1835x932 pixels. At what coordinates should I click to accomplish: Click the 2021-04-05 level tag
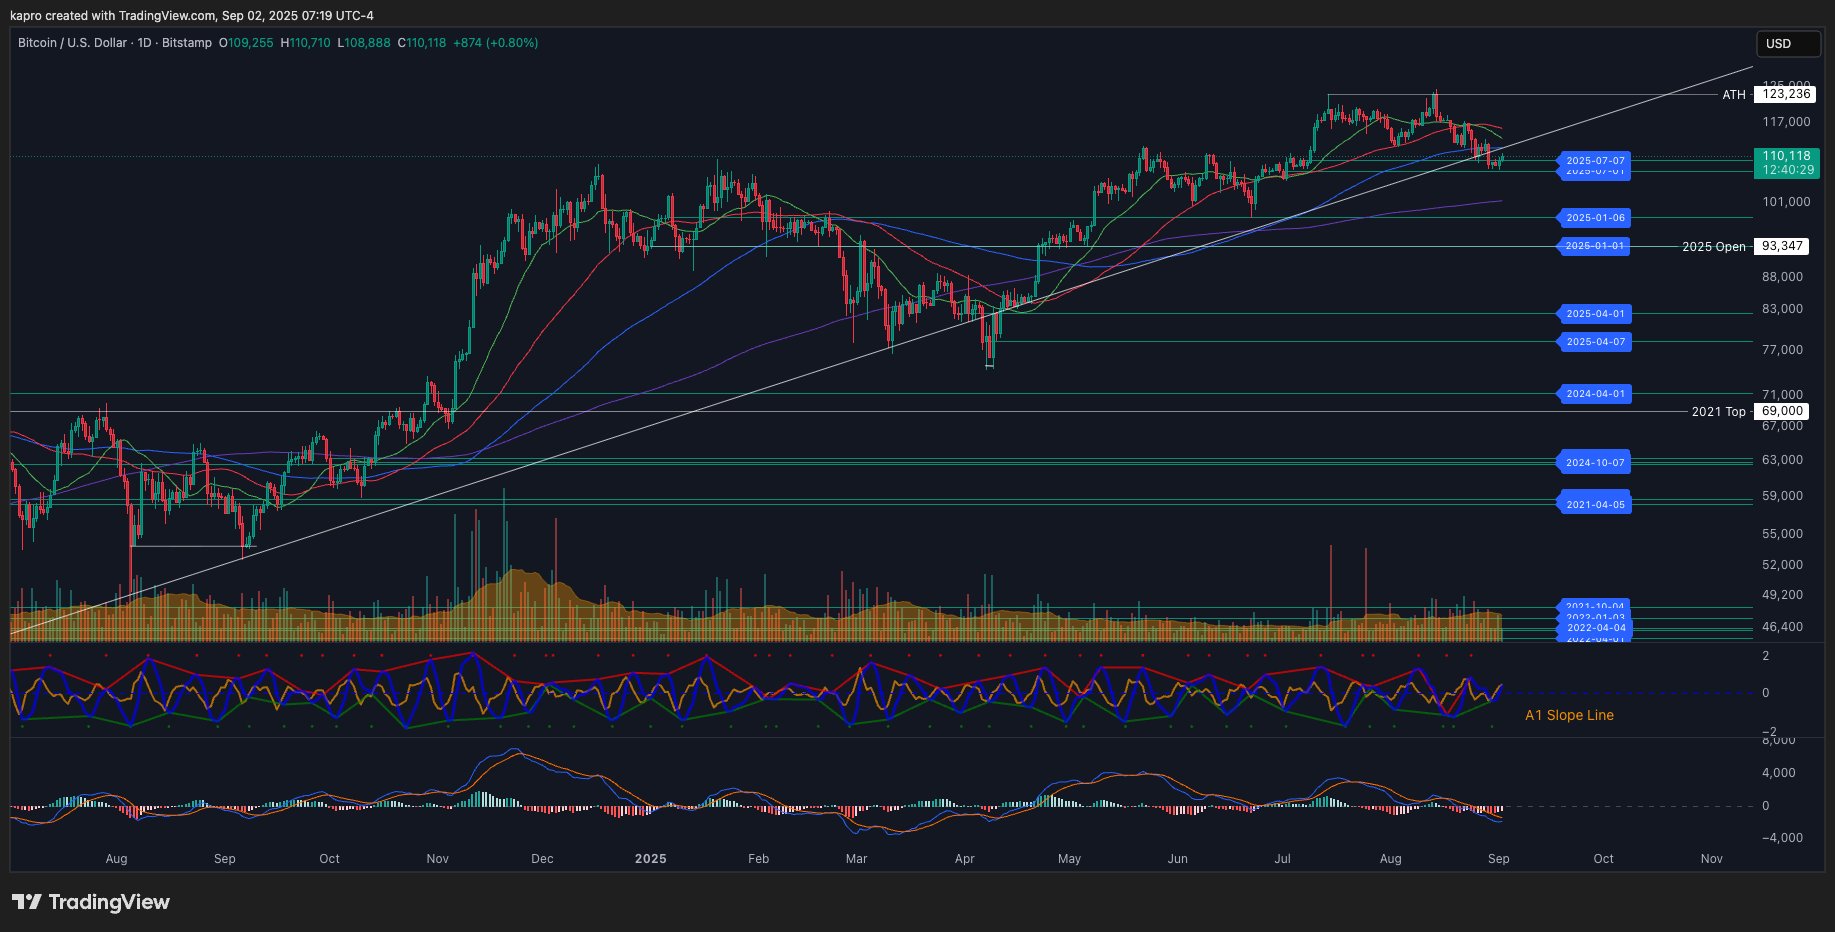coord(1594,505)
